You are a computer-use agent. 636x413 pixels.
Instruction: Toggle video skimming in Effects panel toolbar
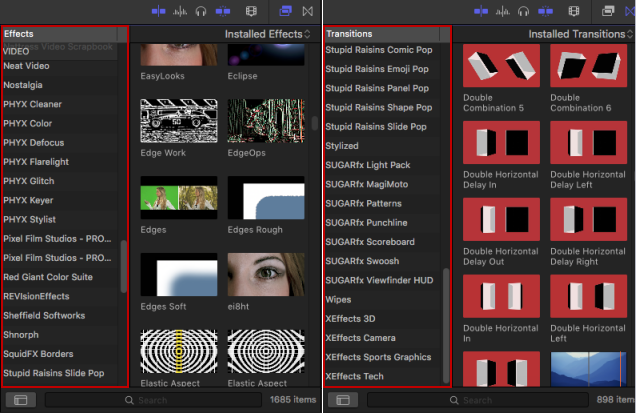[158, 11]
